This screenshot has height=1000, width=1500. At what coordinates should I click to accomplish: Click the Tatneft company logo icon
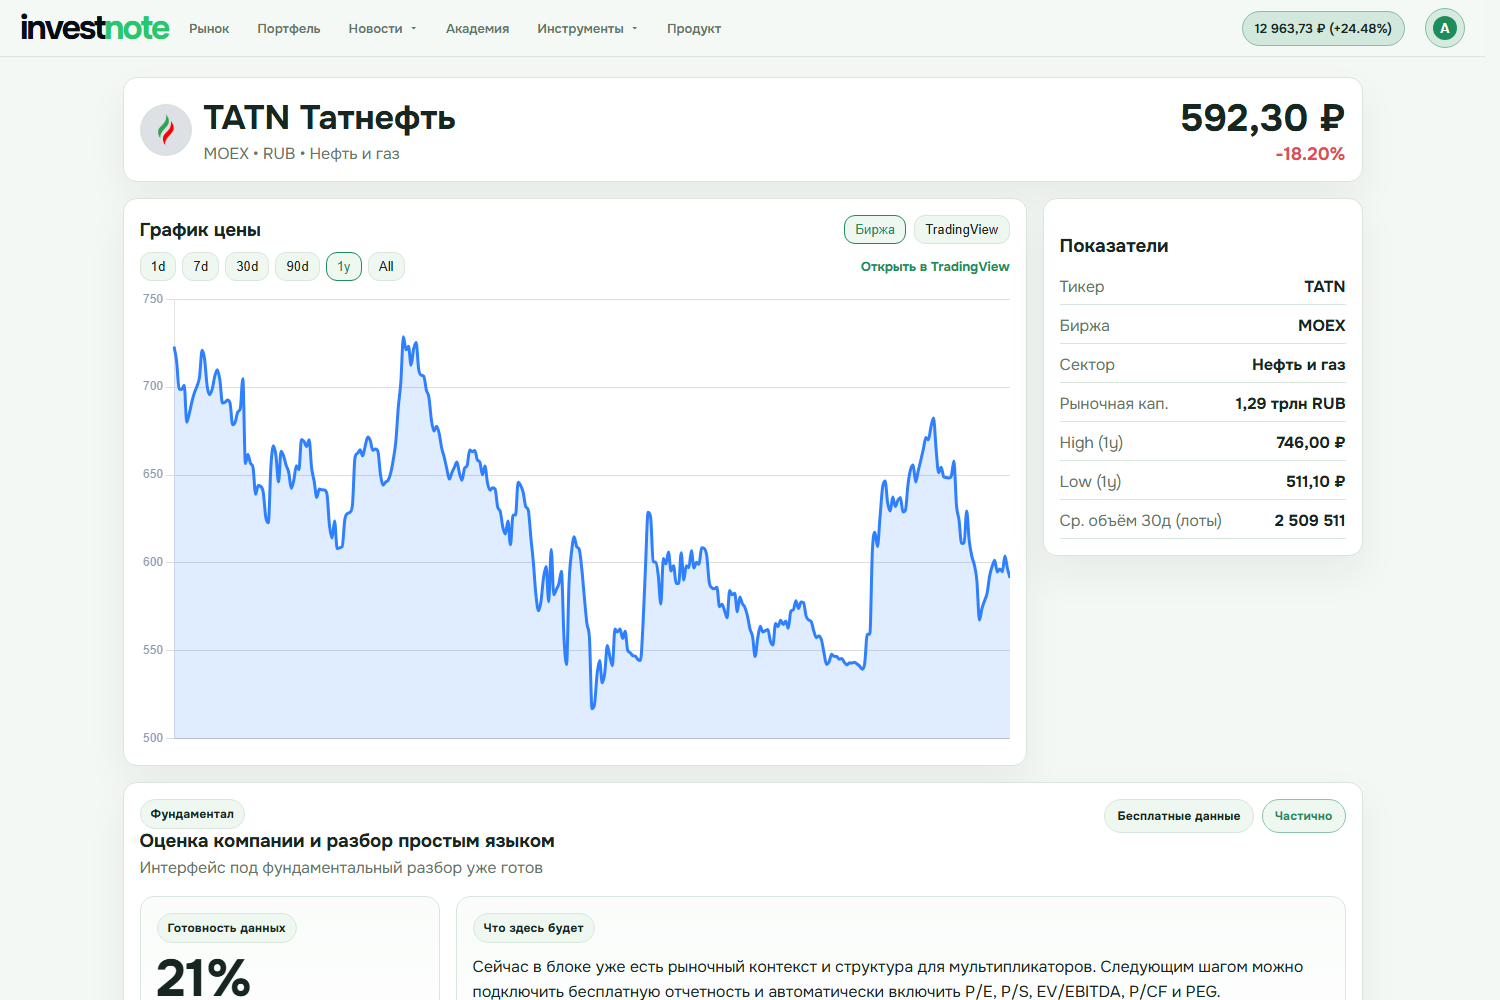[x=166, y=130]
